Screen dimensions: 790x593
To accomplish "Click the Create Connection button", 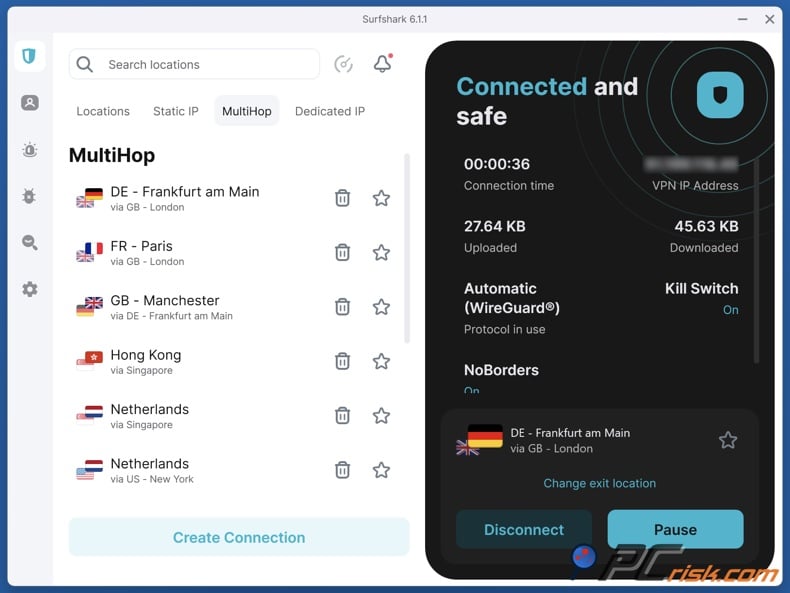I will click(239, 537).
